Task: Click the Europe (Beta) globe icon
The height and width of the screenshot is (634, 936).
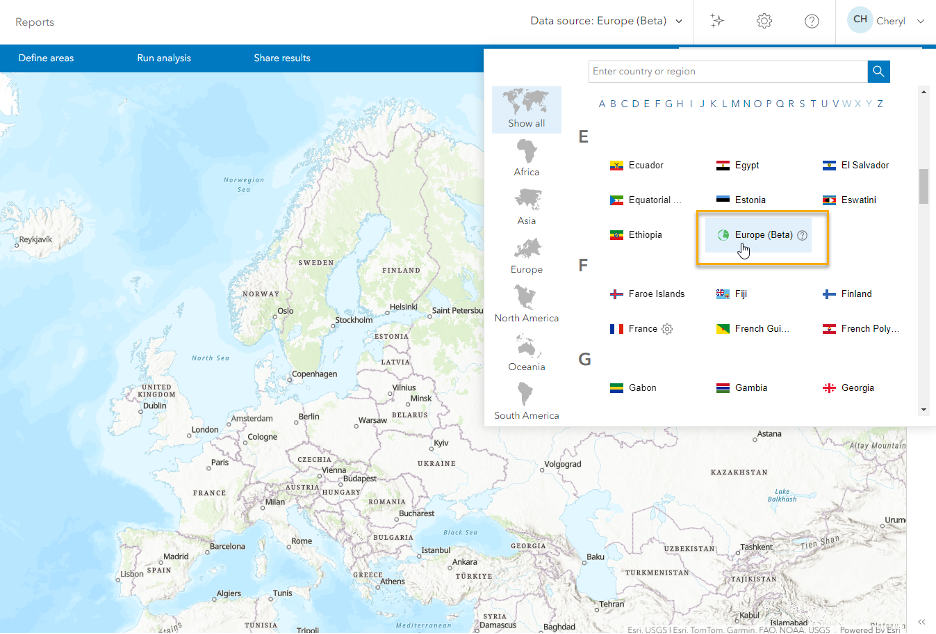Action: 723,235
